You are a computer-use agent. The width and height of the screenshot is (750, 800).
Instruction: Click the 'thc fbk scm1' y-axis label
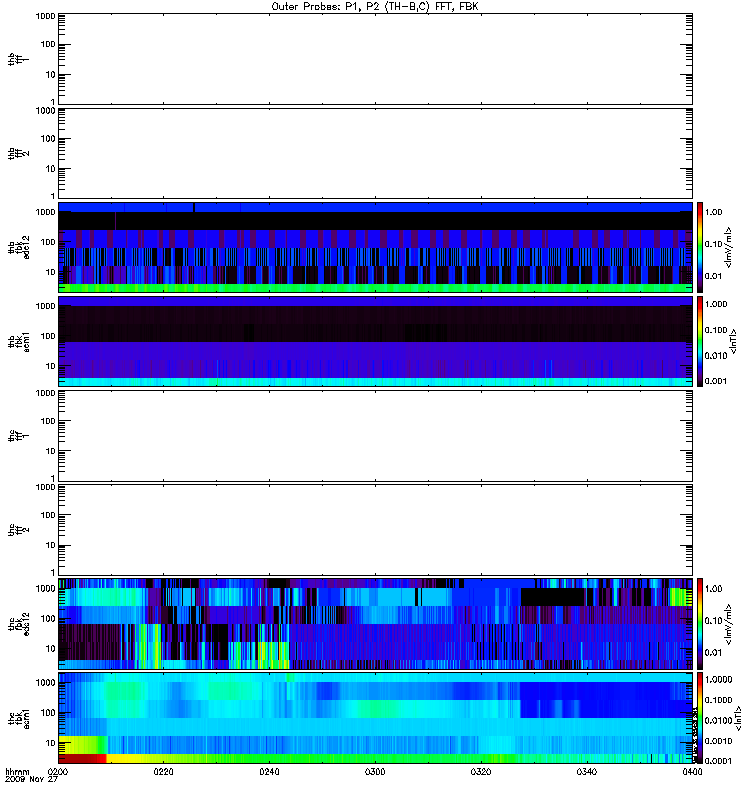click(19, 718)
